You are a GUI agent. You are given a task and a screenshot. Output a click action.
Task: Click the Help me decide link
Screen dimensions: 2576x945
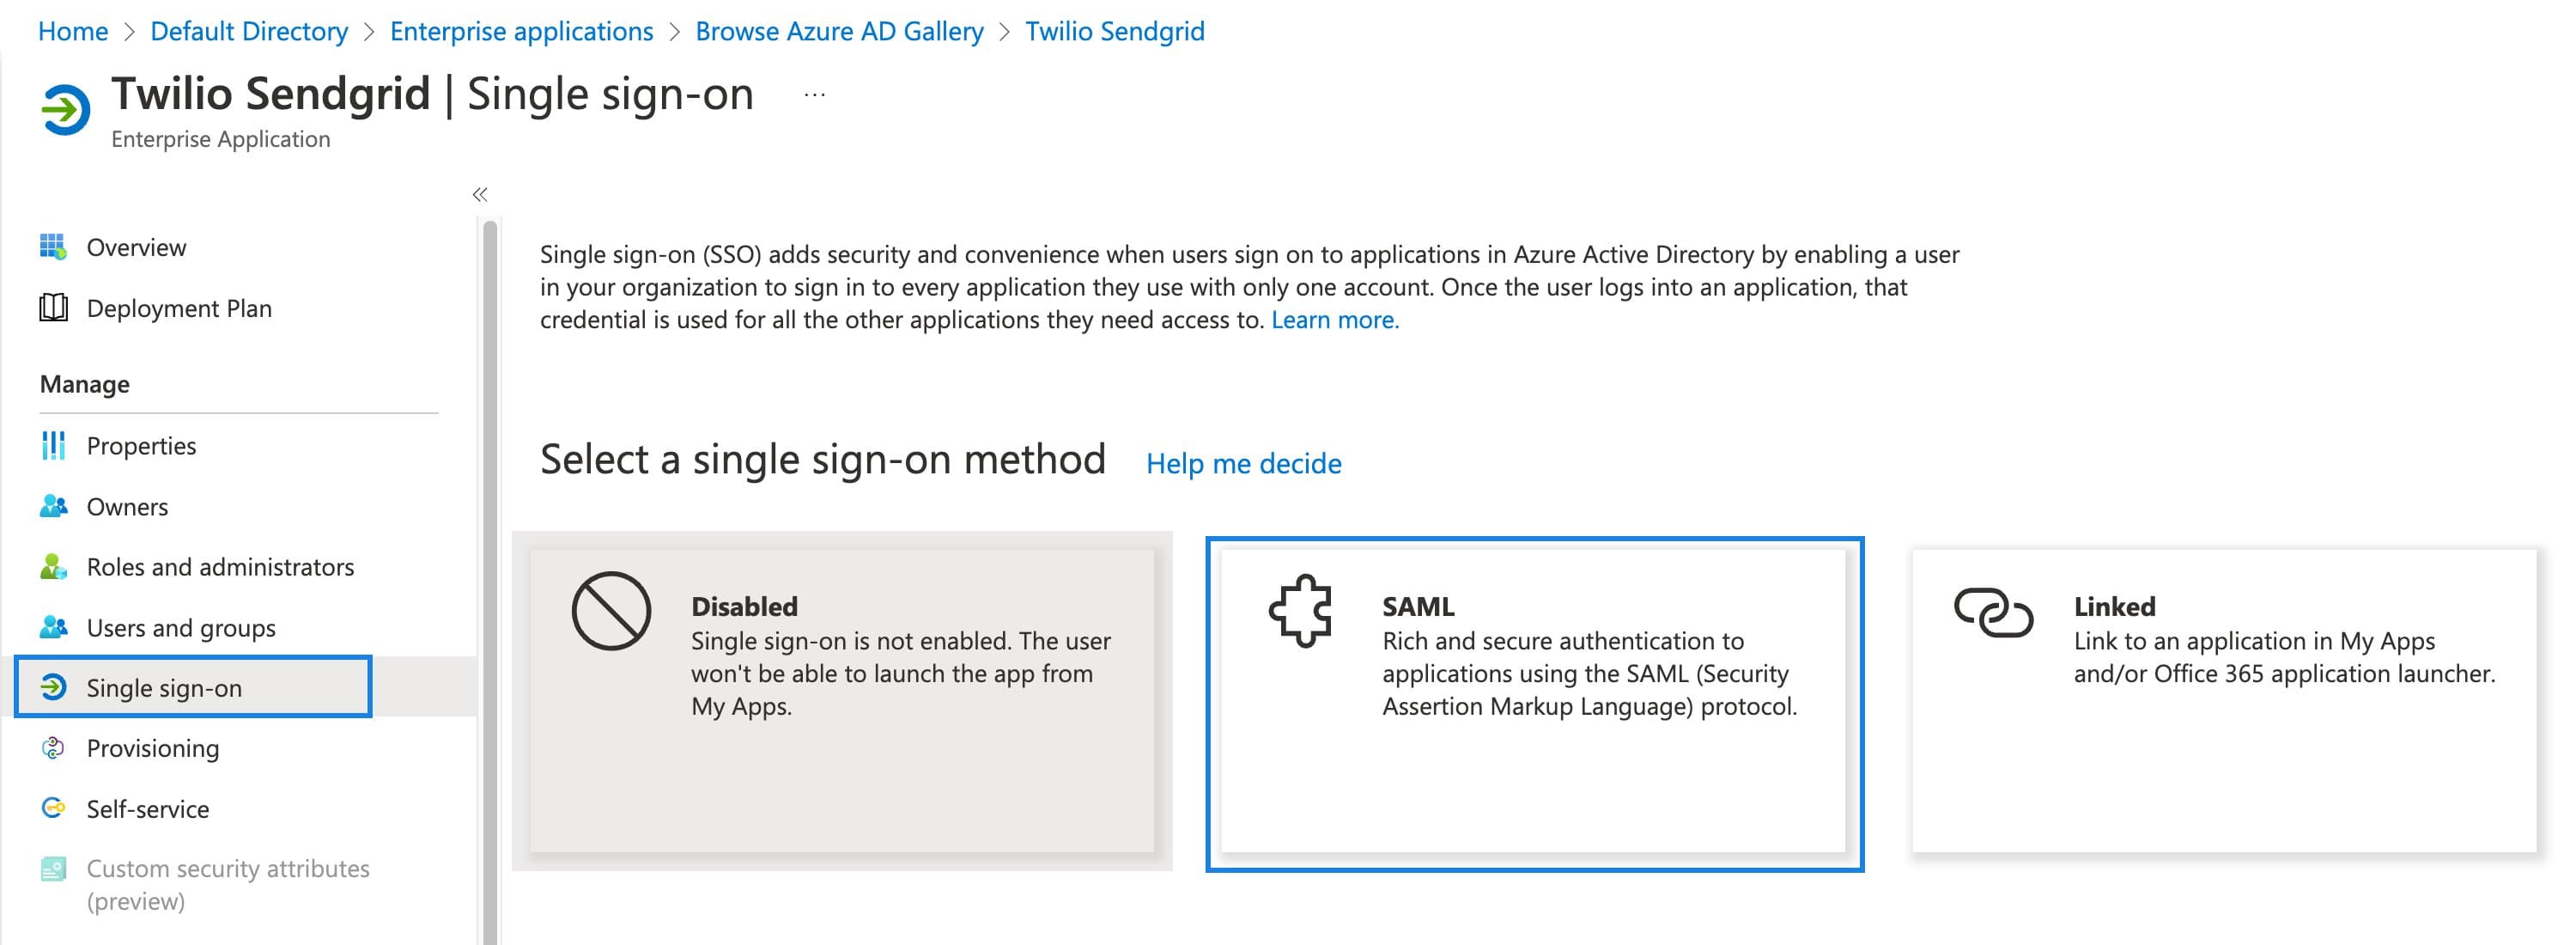[x=1243, y=463]
